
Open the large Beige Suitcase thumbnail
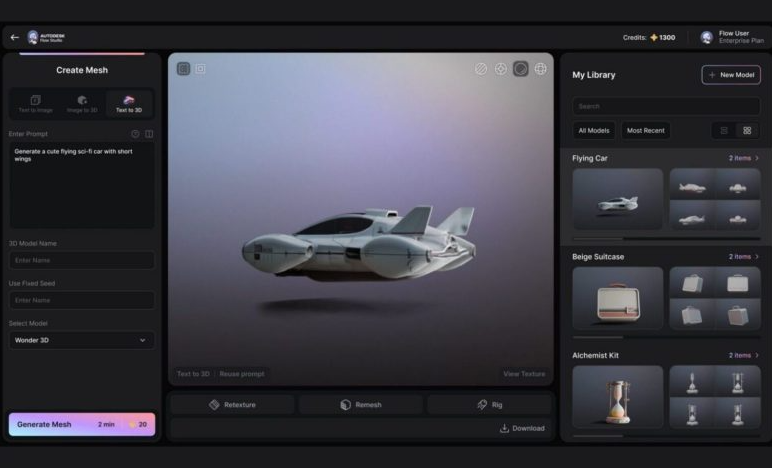coord(617,298)
